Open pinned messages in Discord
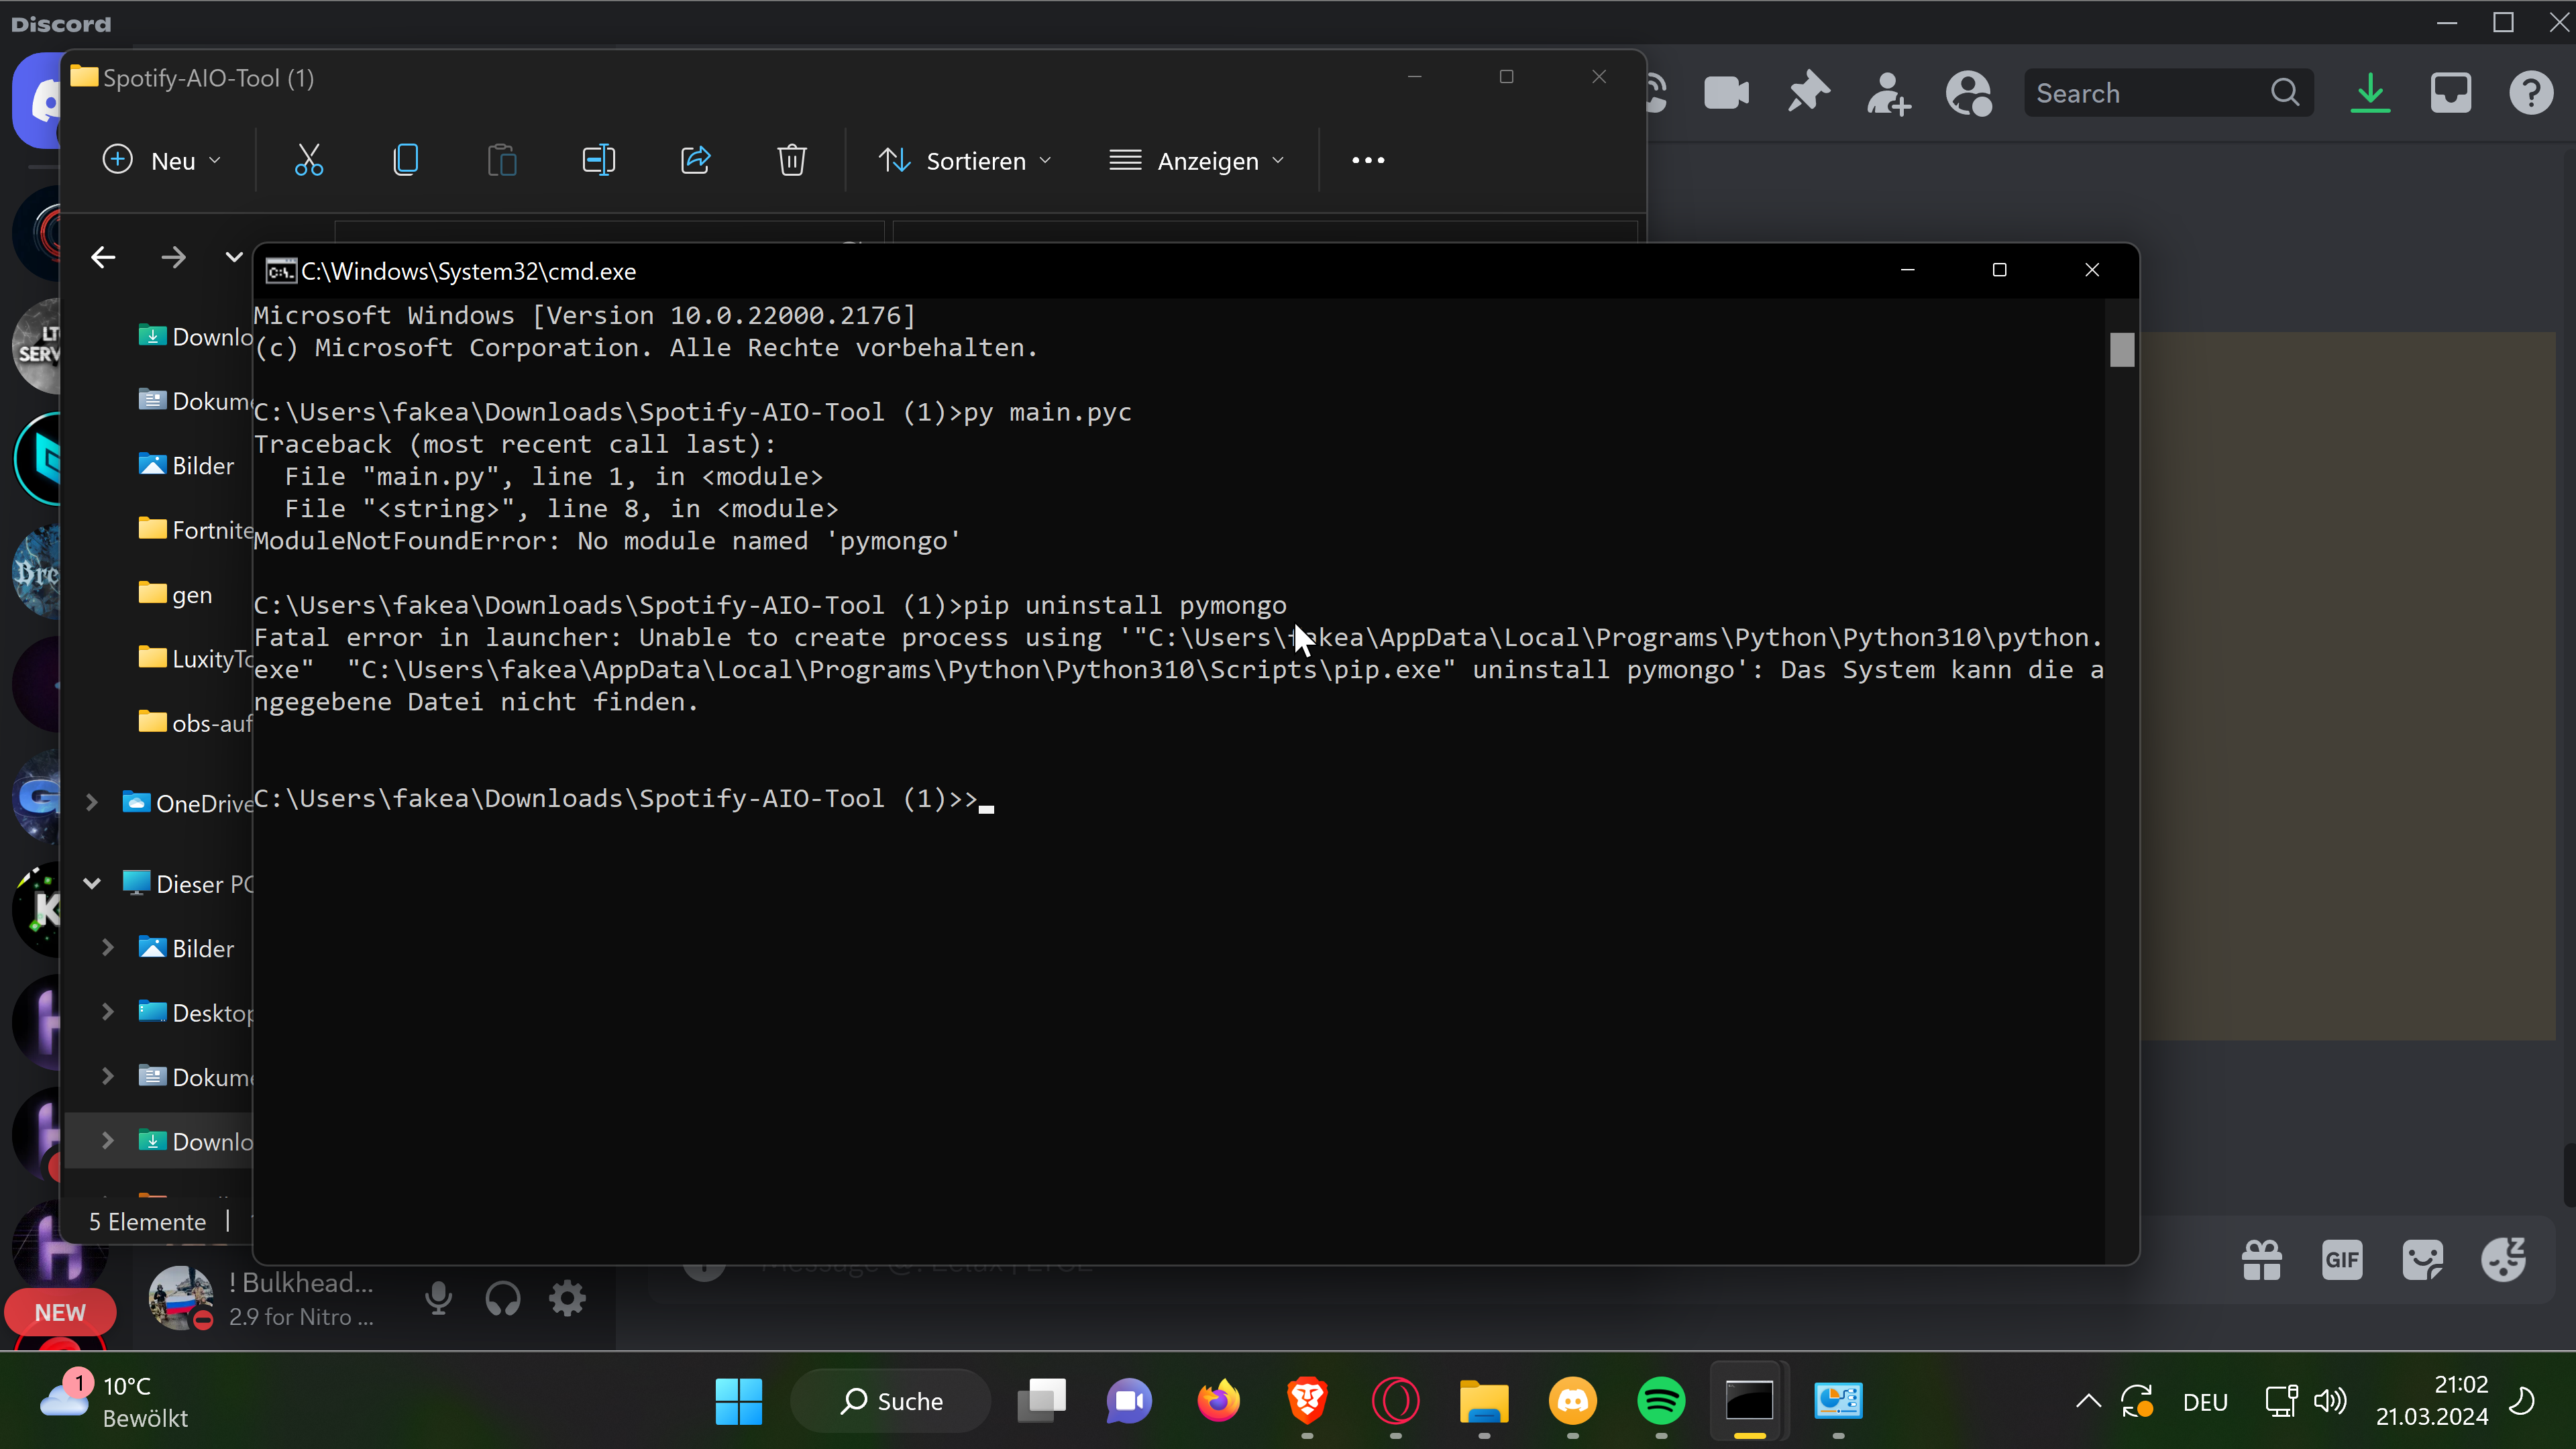Screen dimensions: 2576x1449 point(1808,93)
